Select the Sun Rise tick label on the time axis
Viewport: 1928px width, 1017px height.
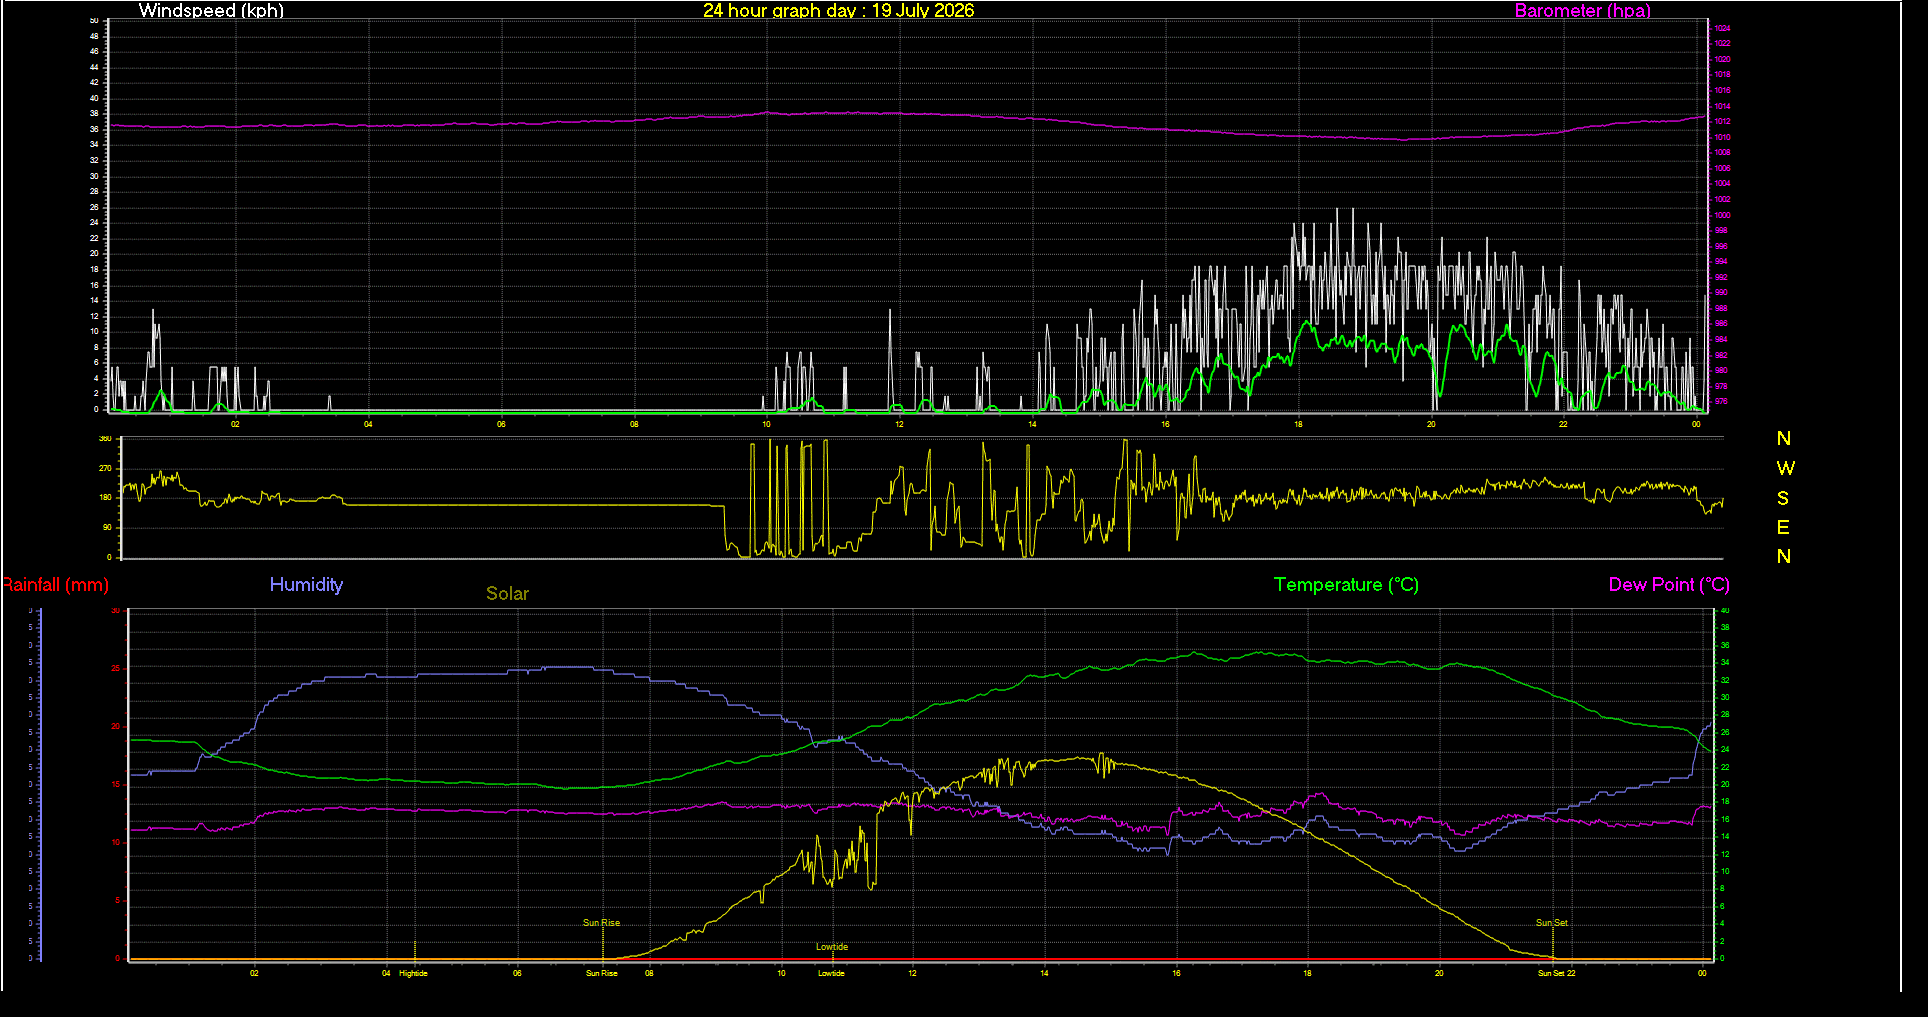(601, 973)
